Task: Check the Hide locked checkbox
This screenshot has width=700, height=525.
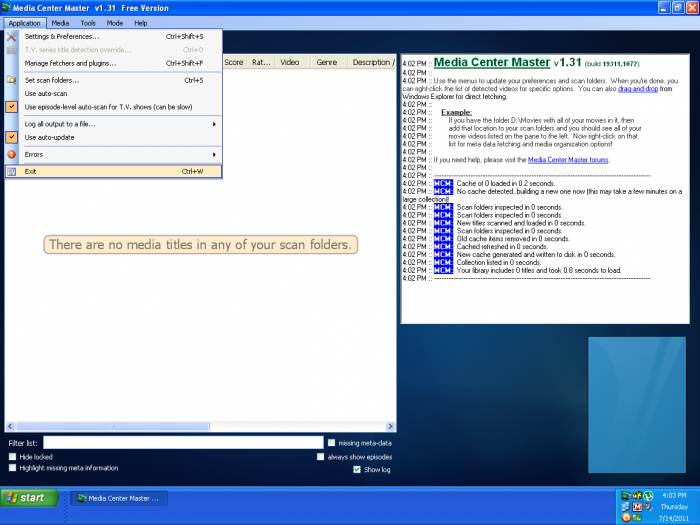Action: (x=12, y=457)
